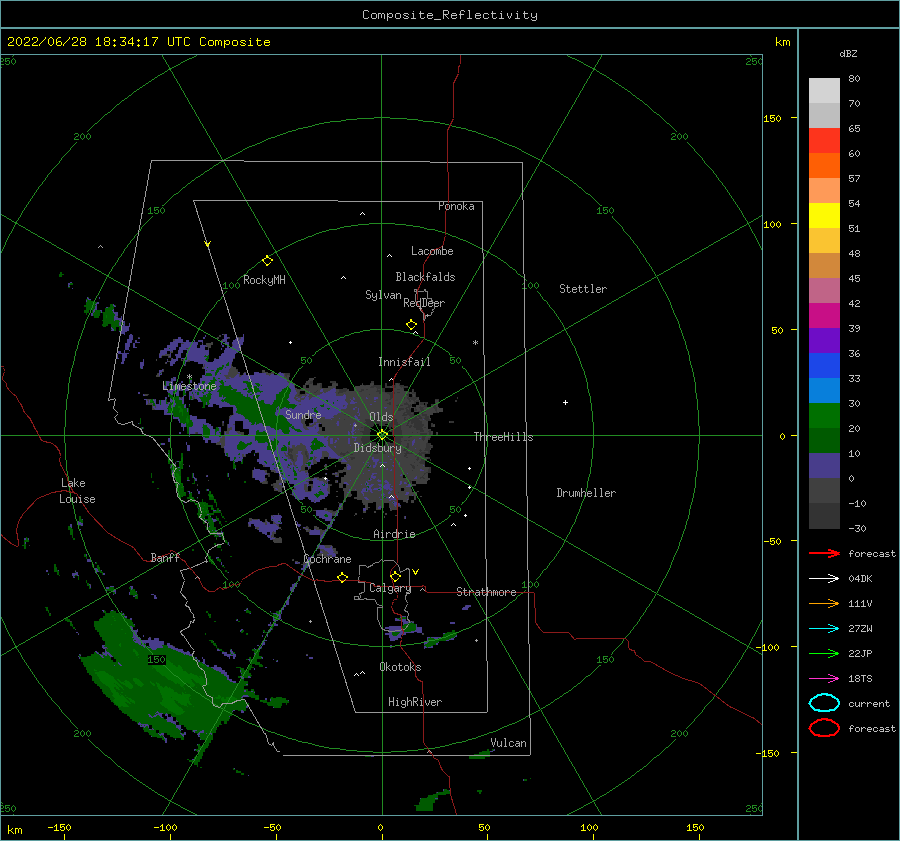The height and width of the screenshot is (841, 900).
Task: Pick the red 65 dBZ swatch
Action: point(824,141)
